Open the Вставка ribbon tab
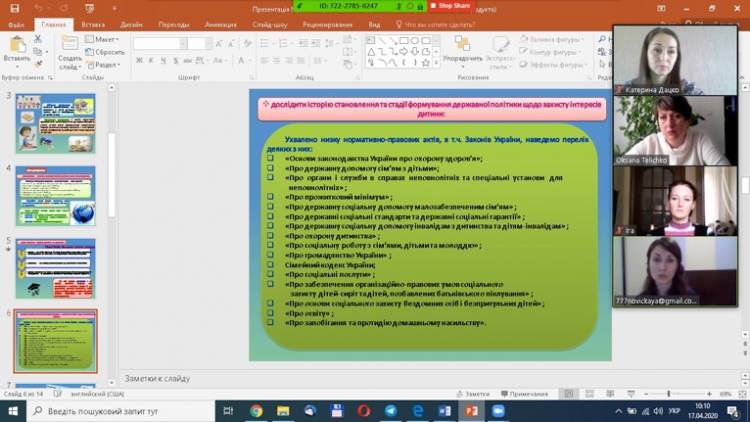The width and height of the screenshot is (750, 422). 93,23
